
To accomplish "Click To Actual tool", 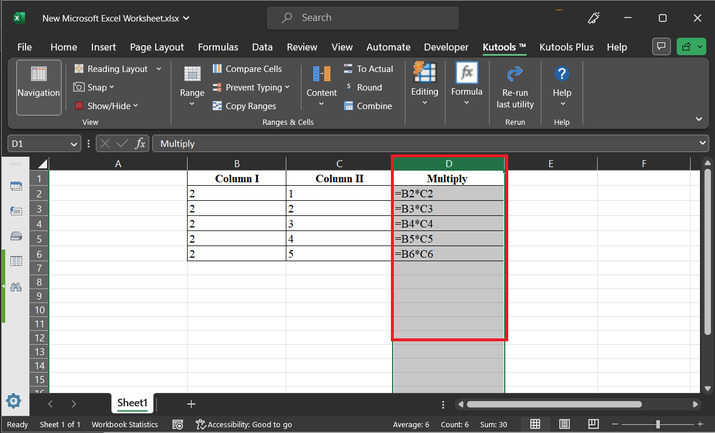I will tap(368, 69).
